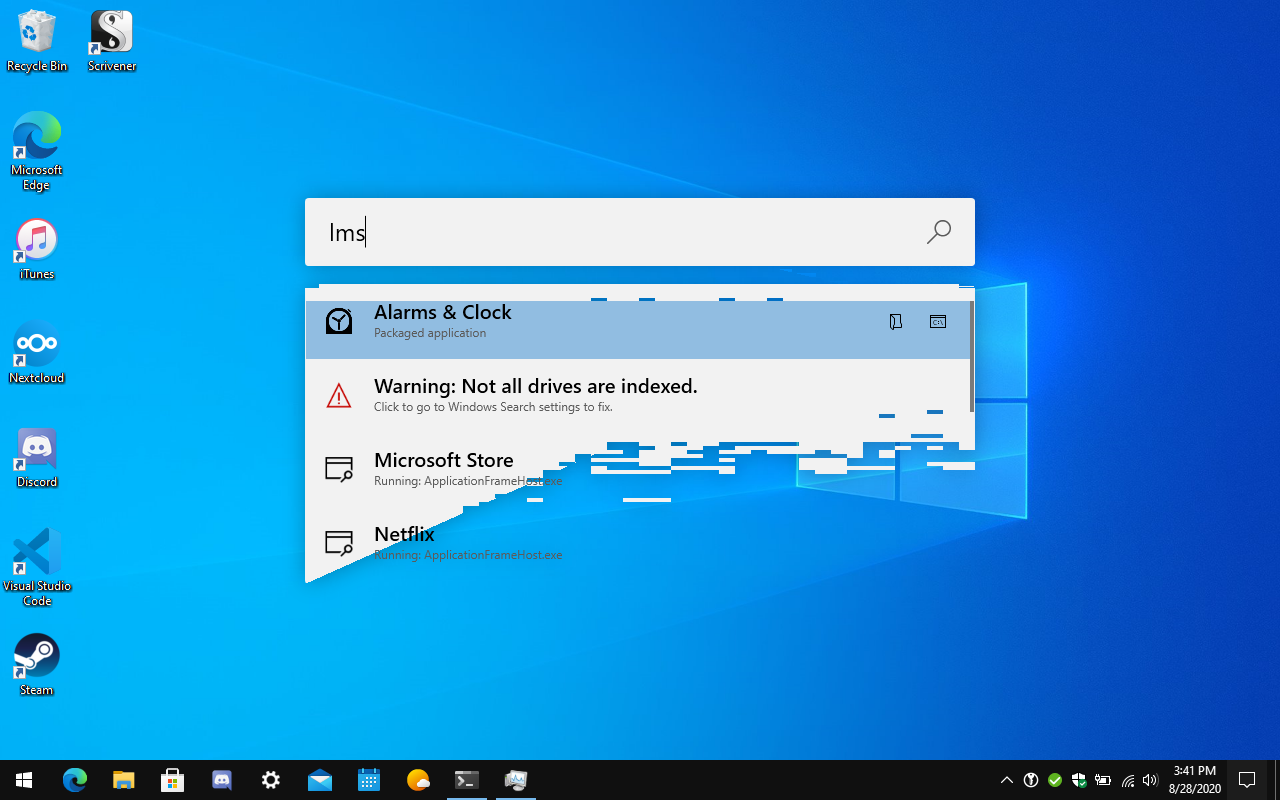Select Nextcloud desktop shortcut
Image resolution: width=1280 pixels, height=800 pixels.
[37, 354]
